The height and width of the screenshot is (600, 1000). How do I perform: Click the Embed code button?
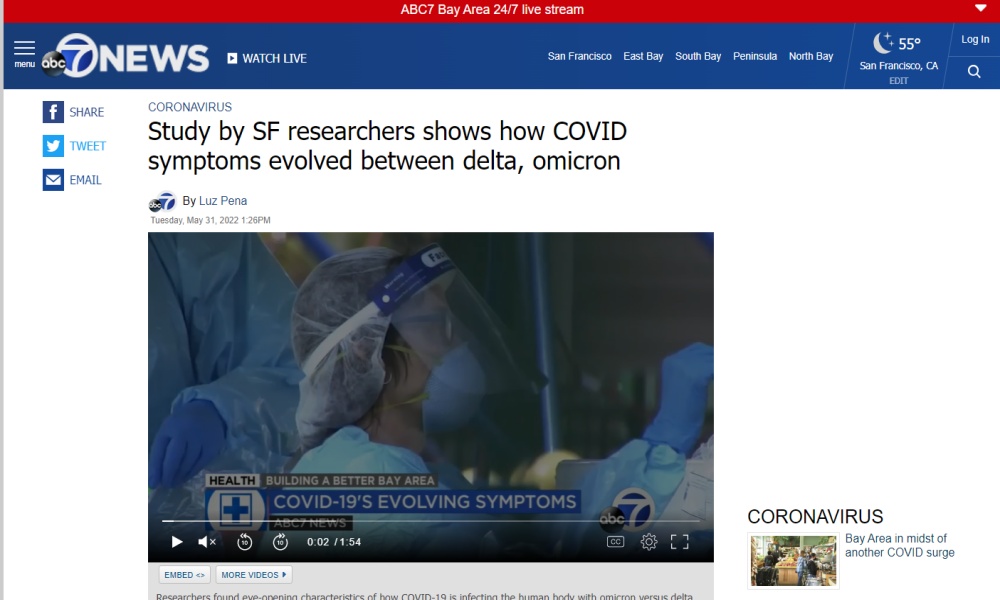coord(184,575)
